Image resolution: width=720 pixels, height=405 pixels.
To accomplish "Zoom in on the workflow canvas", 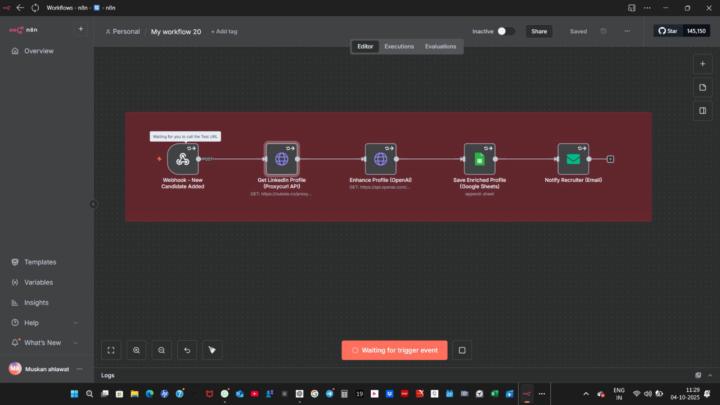I will [x=136, y=350].
